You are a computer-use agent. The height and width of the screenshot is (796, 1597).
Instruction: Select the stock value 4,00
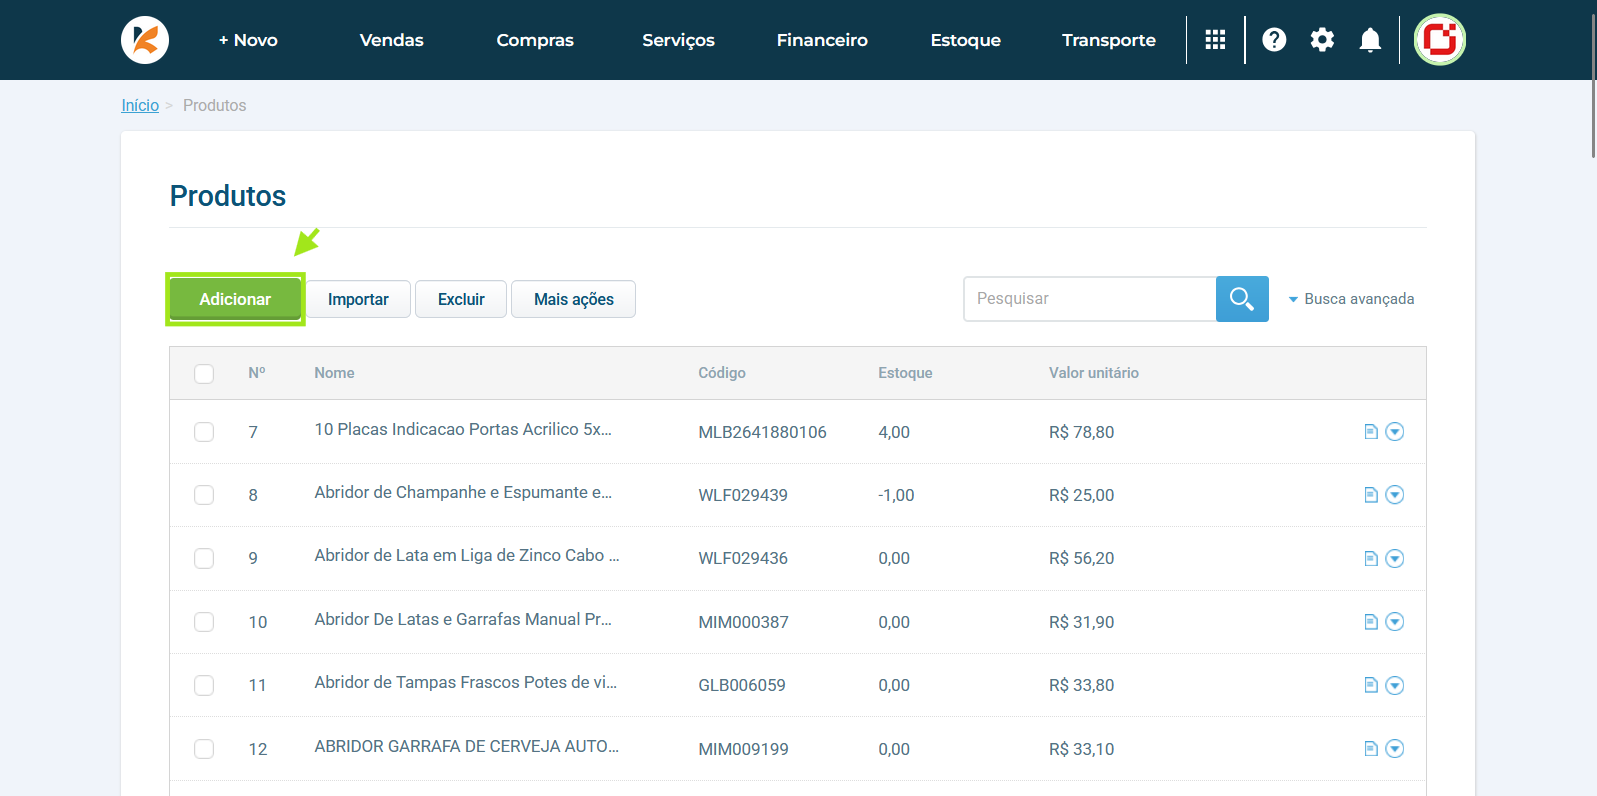point(894,432)
